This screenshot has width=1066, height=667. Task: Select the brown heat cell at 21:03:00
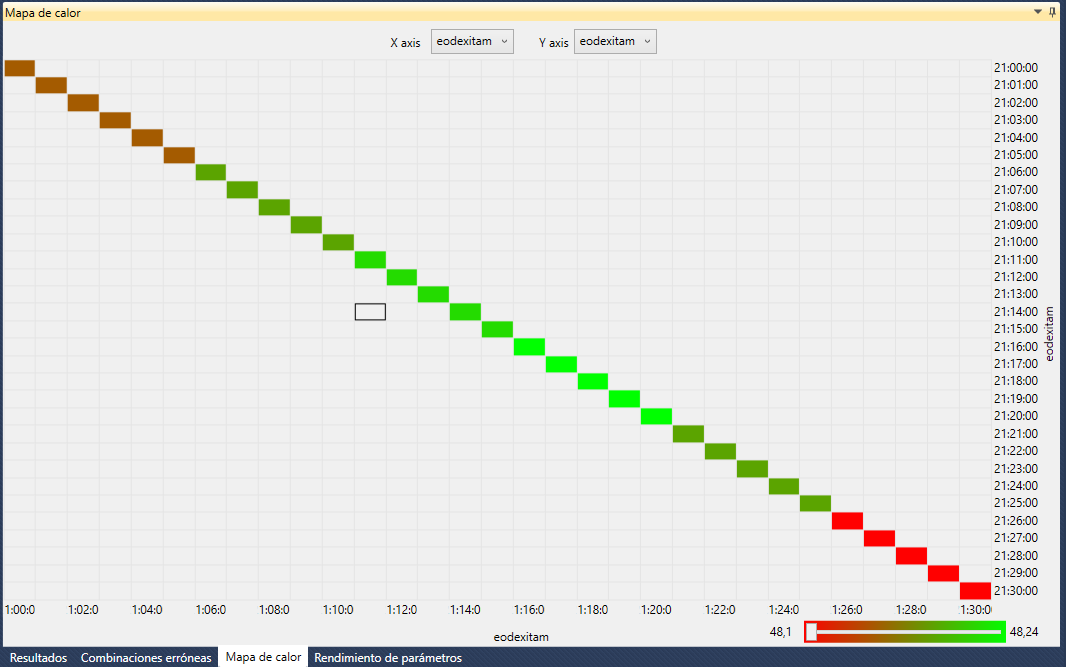(115, 120)
